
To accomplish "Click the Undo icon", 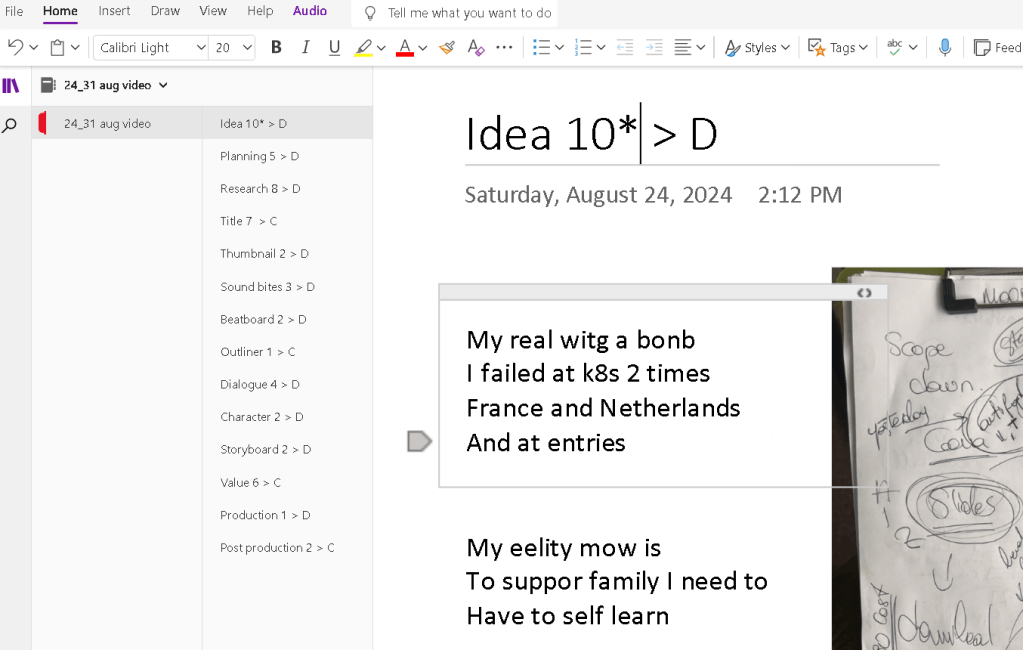I will click(x=16, y=47).
